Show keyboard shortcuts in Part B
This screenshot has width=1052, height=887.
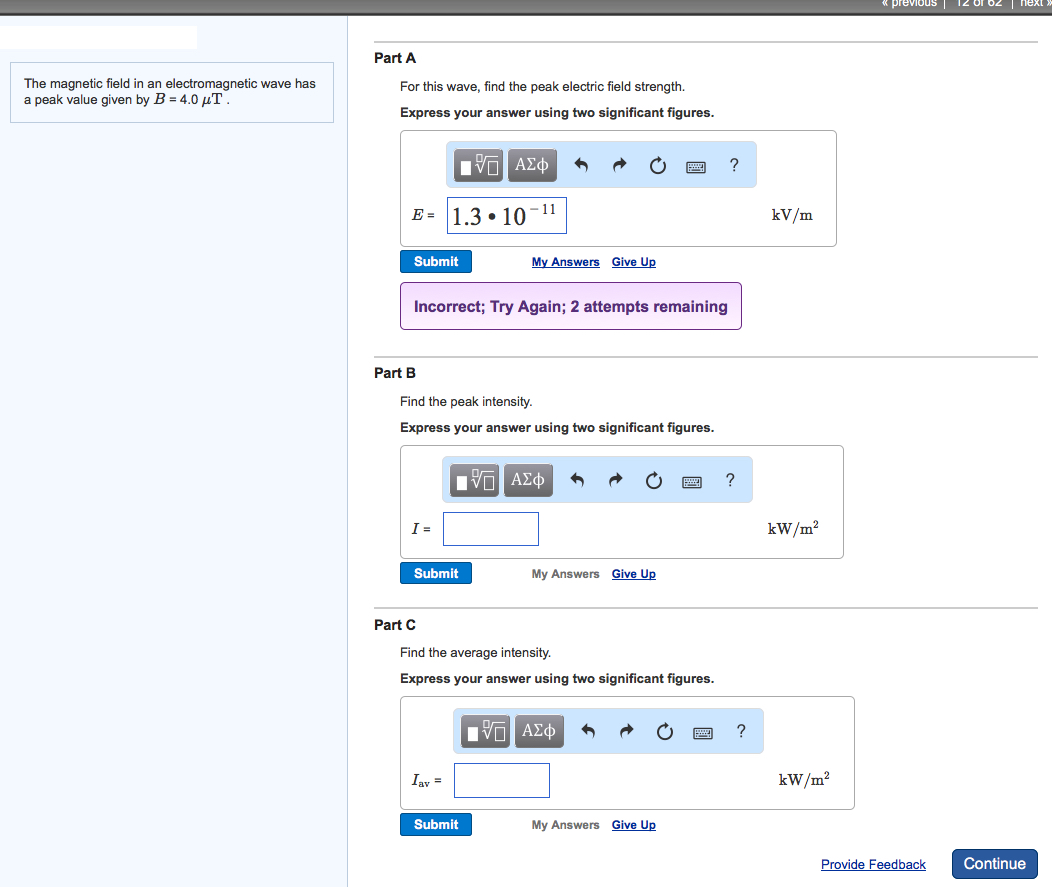pos(692,482)
